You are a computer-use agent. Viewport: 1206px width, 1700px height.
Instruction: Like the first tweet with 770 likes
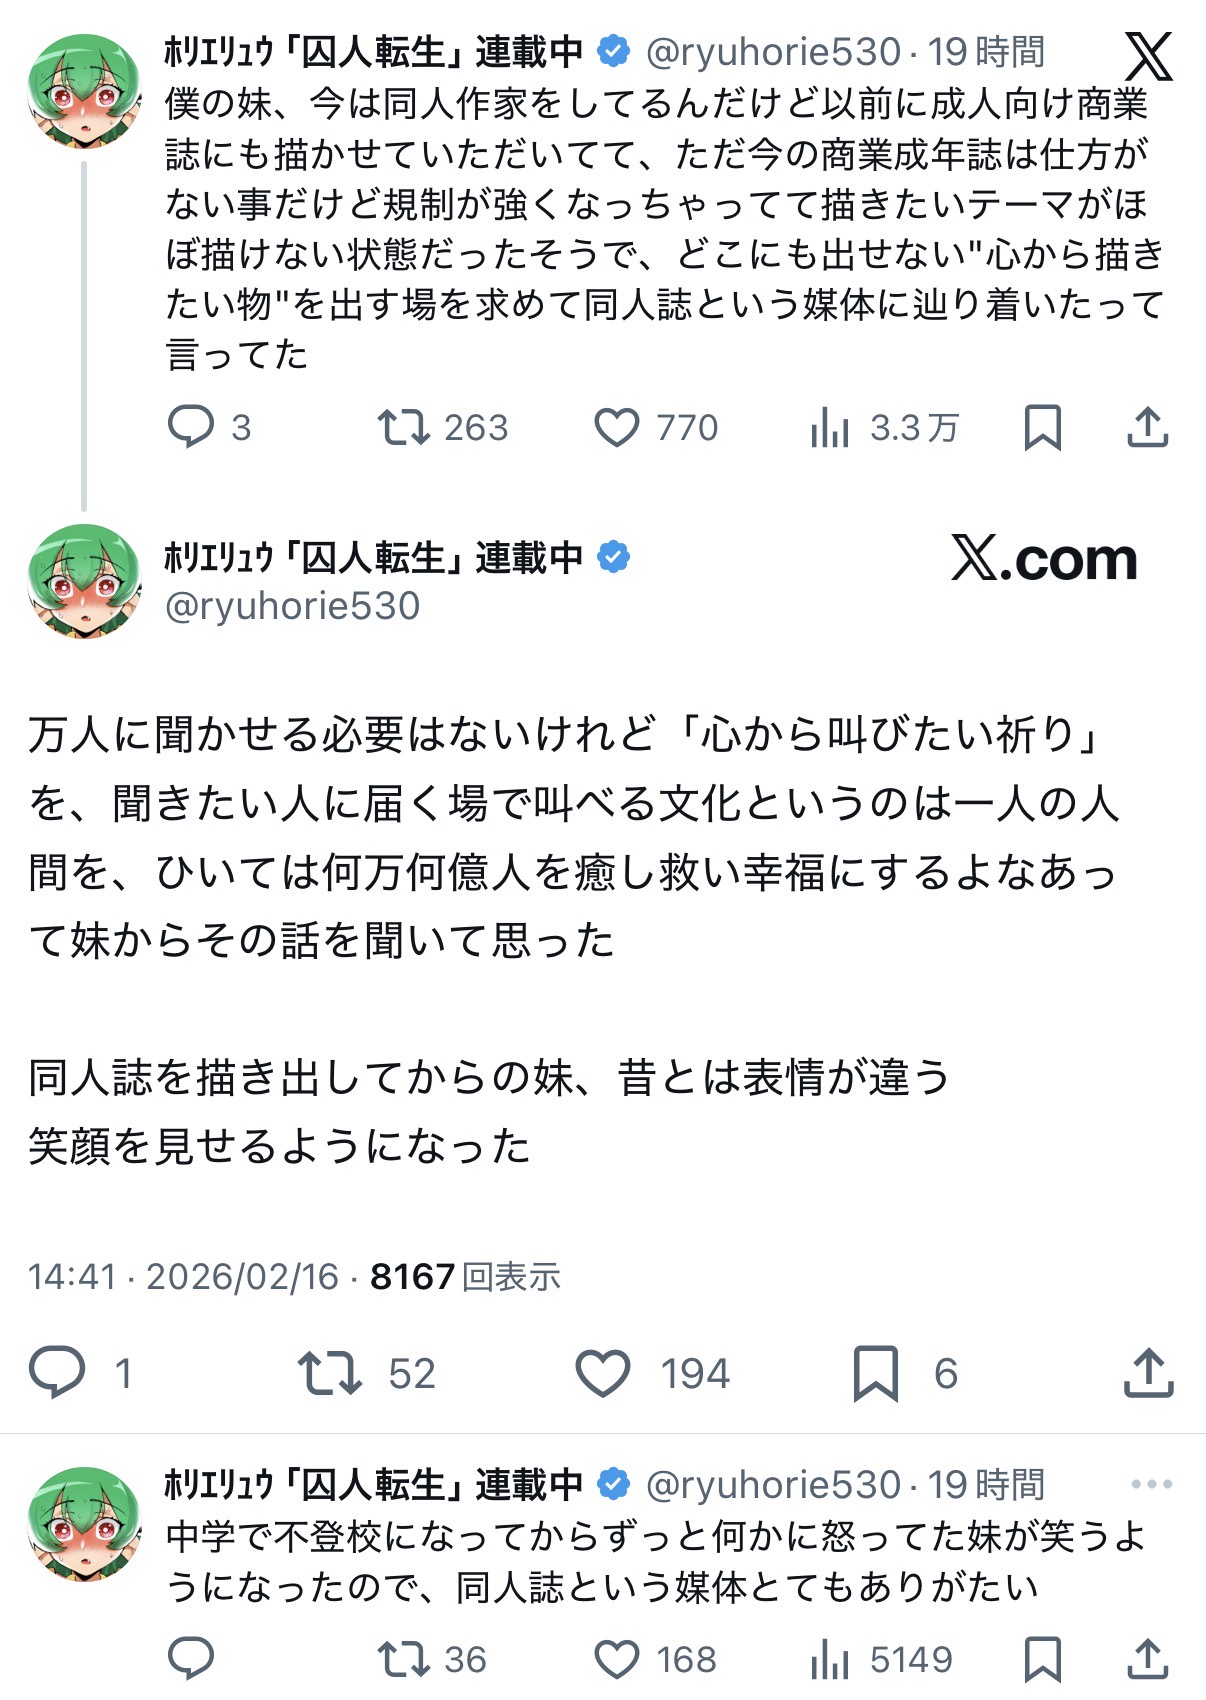(x=617, y=427)
